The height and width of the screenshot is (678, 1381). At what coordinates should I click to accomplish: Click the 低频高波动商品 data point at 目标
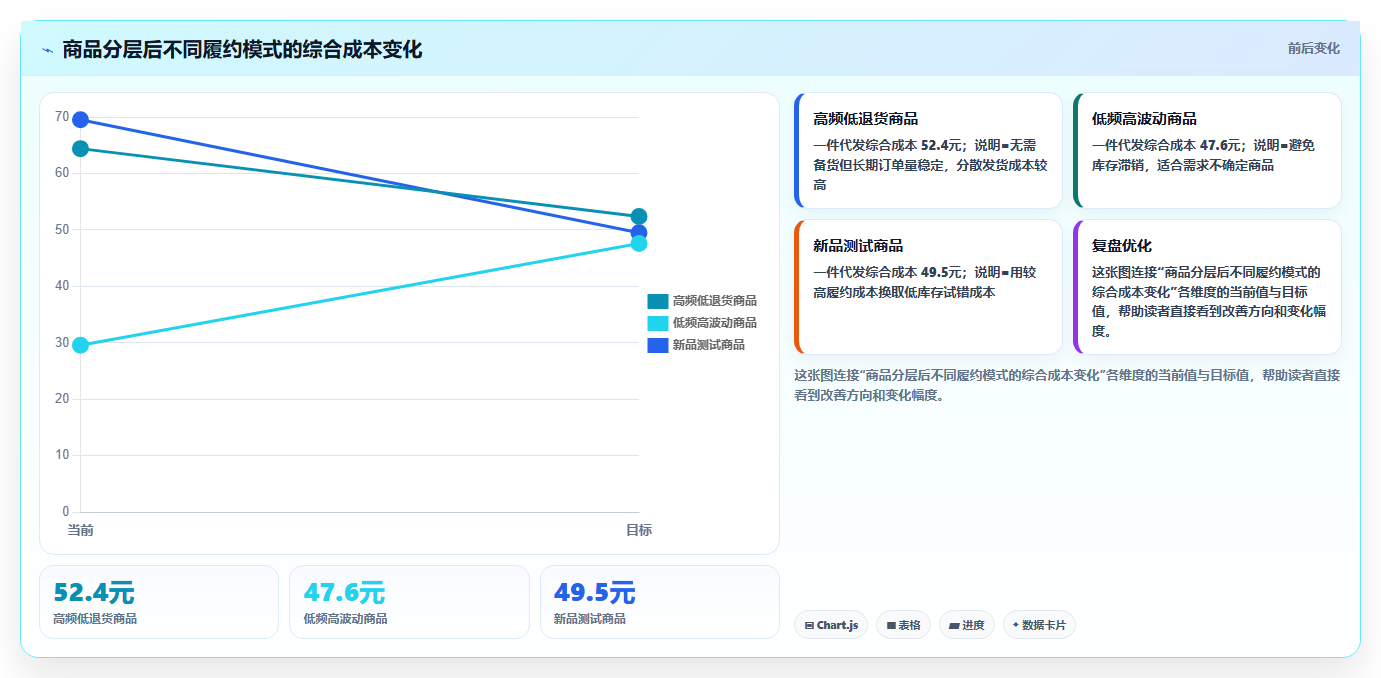639,243
